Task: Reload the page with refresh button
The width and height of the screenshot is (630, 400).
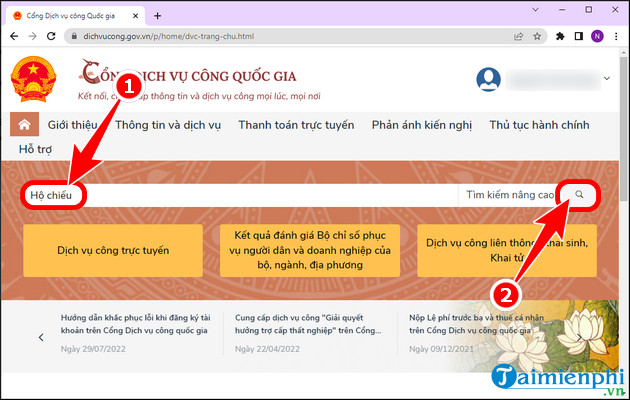Action: pyautogui.click(x=53, y=36)
